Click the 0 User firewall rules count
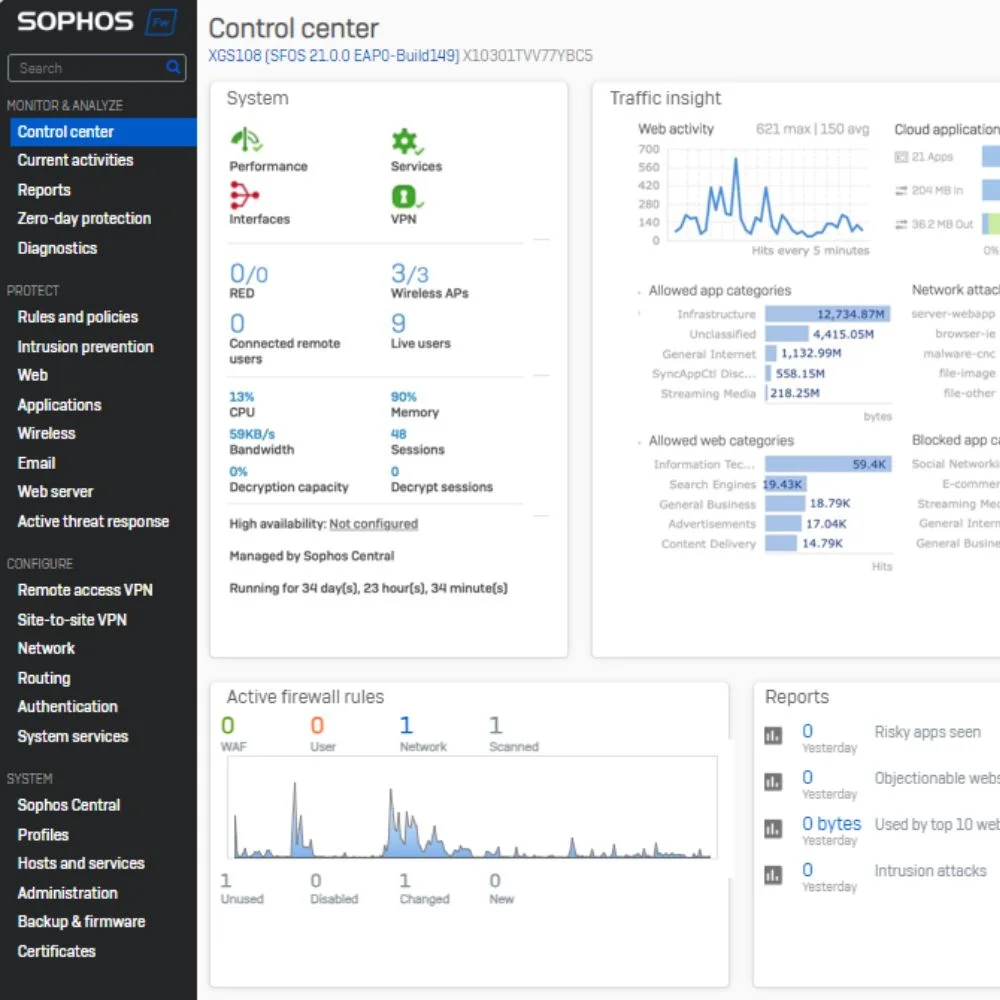1000x1000 pixels. point(317,726)
